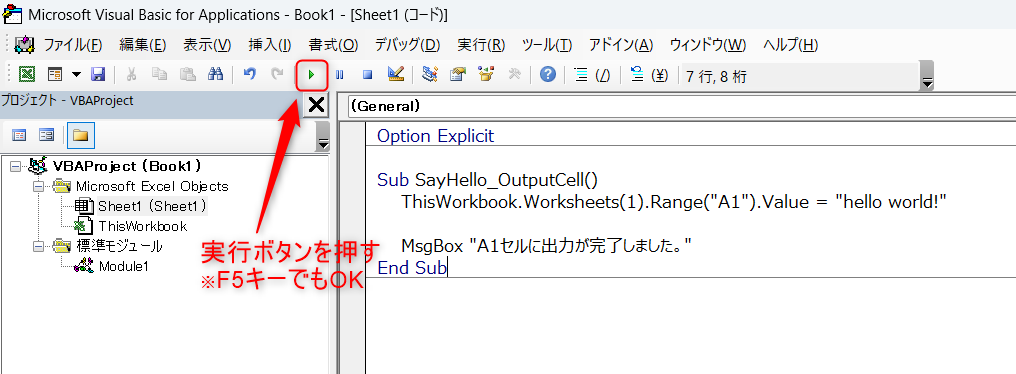
Task: Open Find with the binoculars icon
Action: (x=215, y=75)
